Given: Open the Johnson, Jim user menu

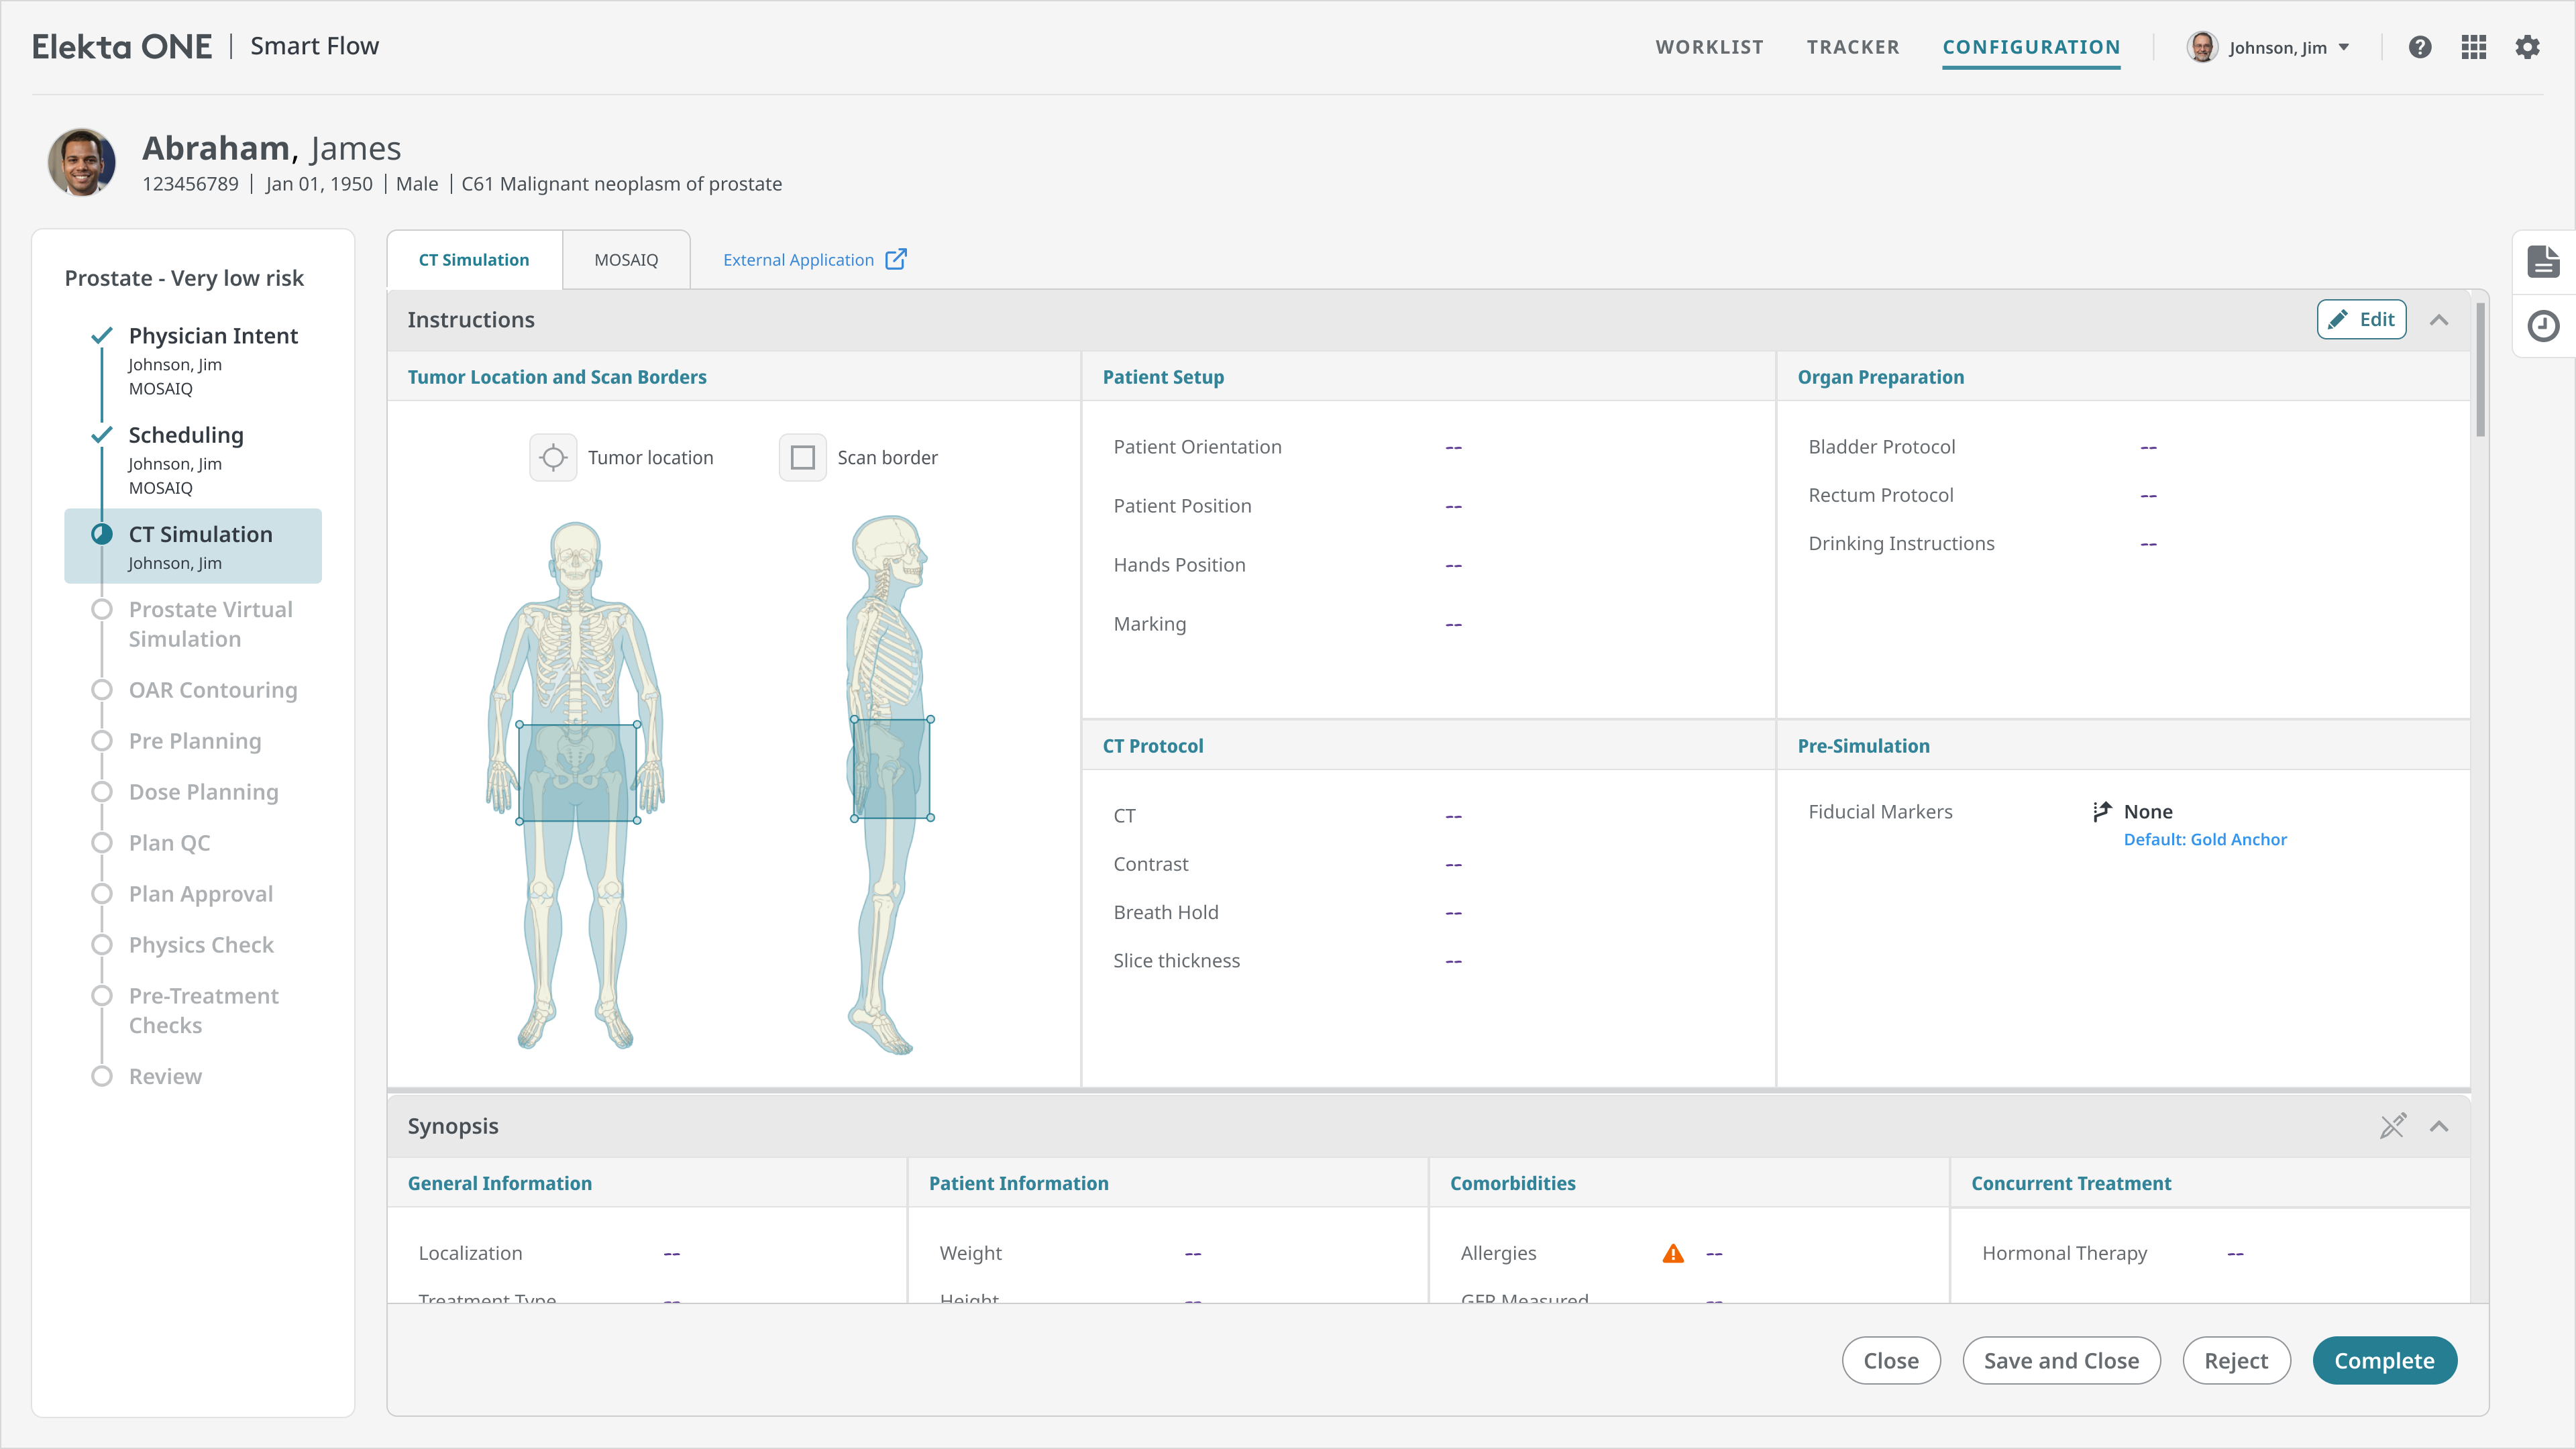Looking at the screenshot, I should pos(2270,46).
